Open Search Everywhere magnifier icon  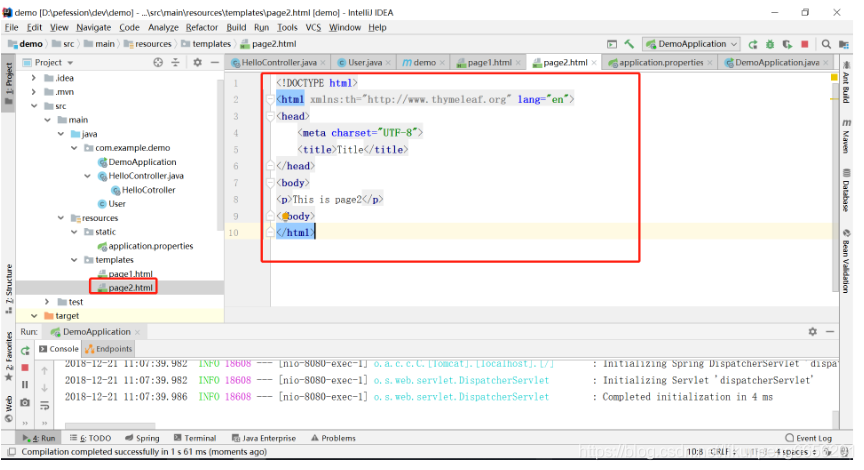pyautogui.click(x=826, y=44)
